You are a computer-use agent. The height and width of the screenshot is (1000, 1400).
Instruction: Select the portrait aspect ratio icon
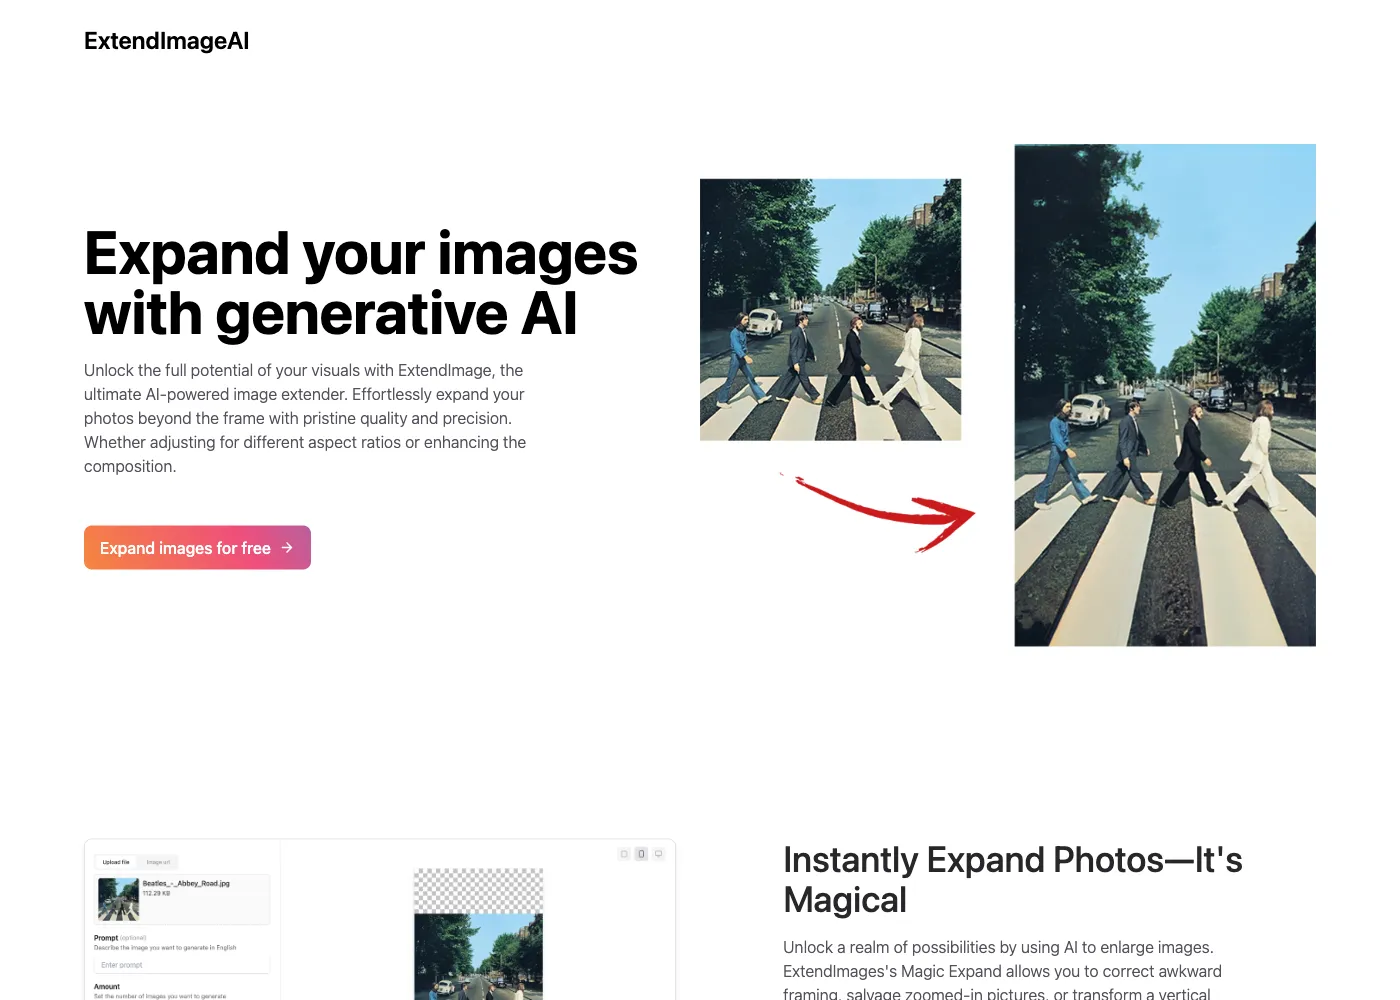(x=641, y=854)
